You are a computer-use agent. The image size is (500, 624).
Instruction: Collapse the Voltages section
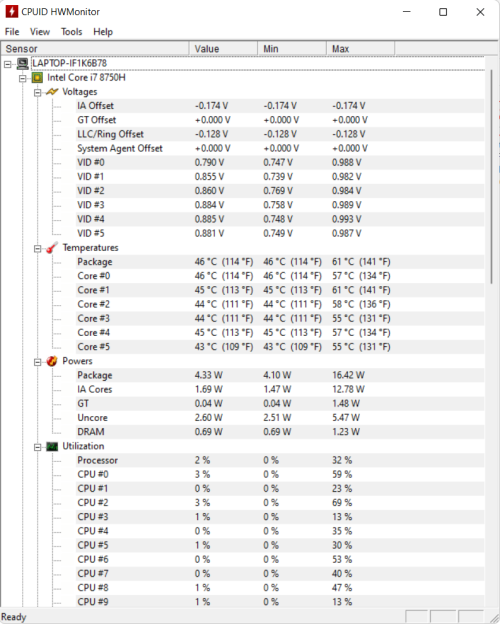click(x=37, y=92)
